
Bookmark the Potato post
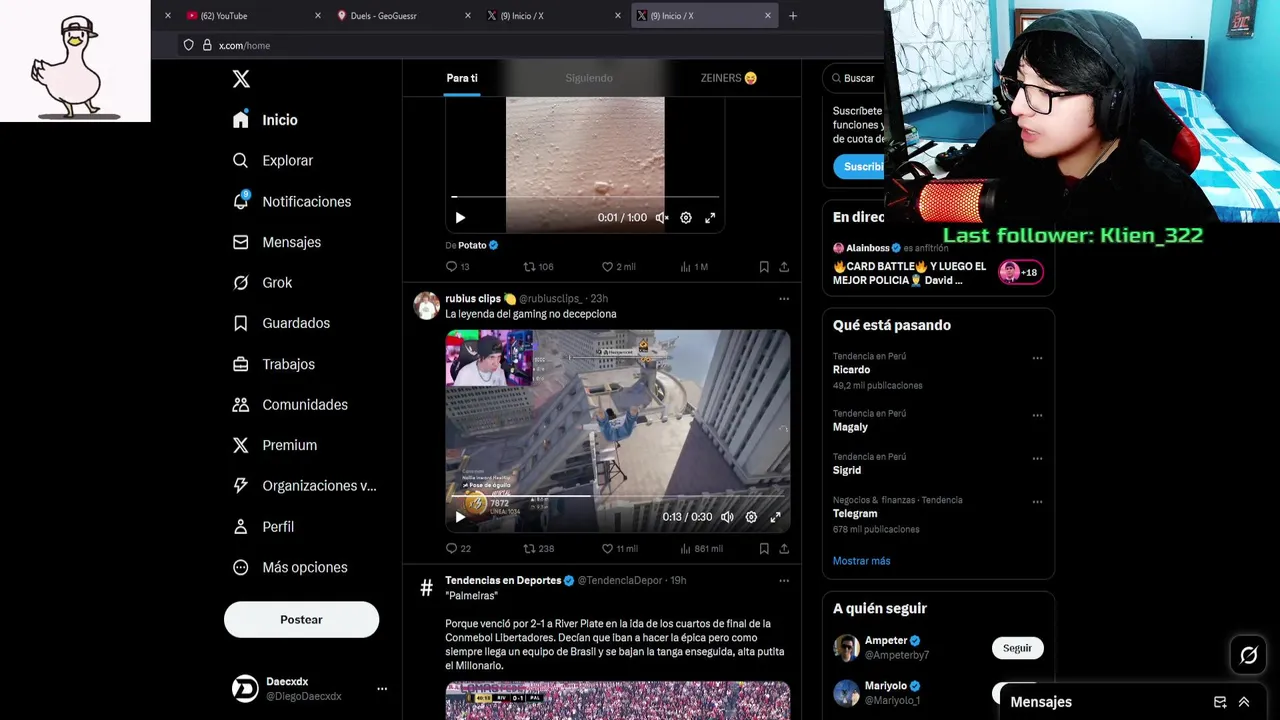[764, 267]
